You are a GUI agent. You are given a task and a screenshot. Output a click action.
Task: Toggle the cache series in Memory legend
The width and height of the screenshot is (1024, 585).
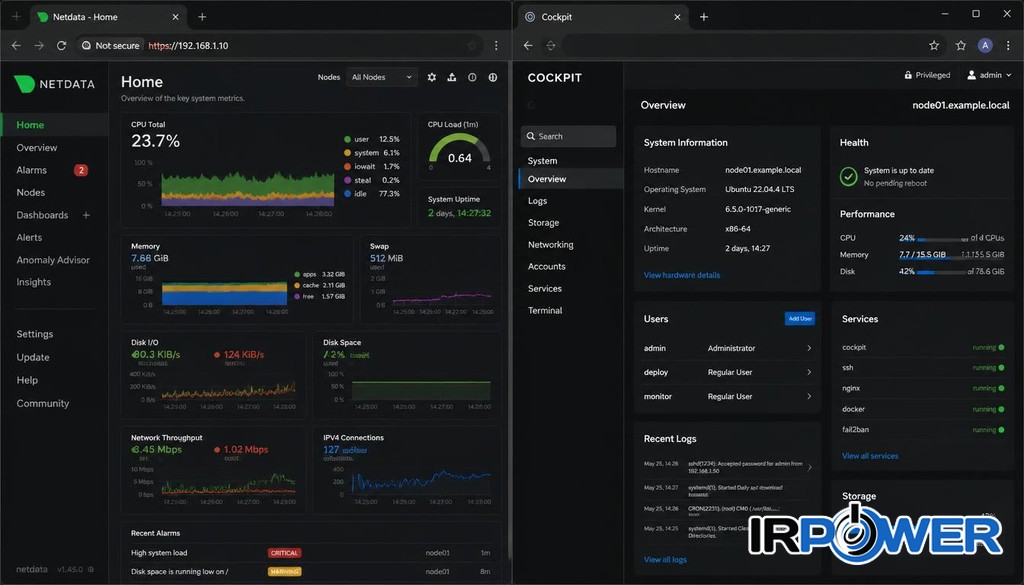coord(319,285)
